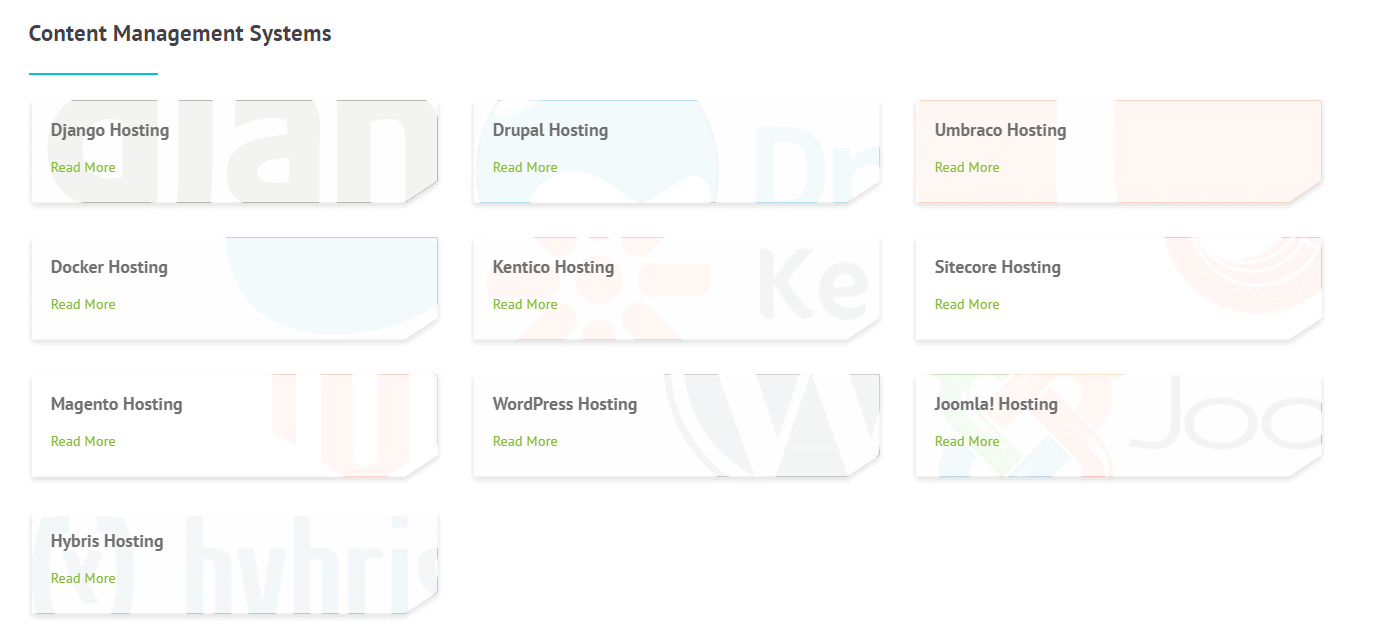Click the Magento Hosting heading
Image resolution: width=1376 pixels, height=638 pixels.
116,404
